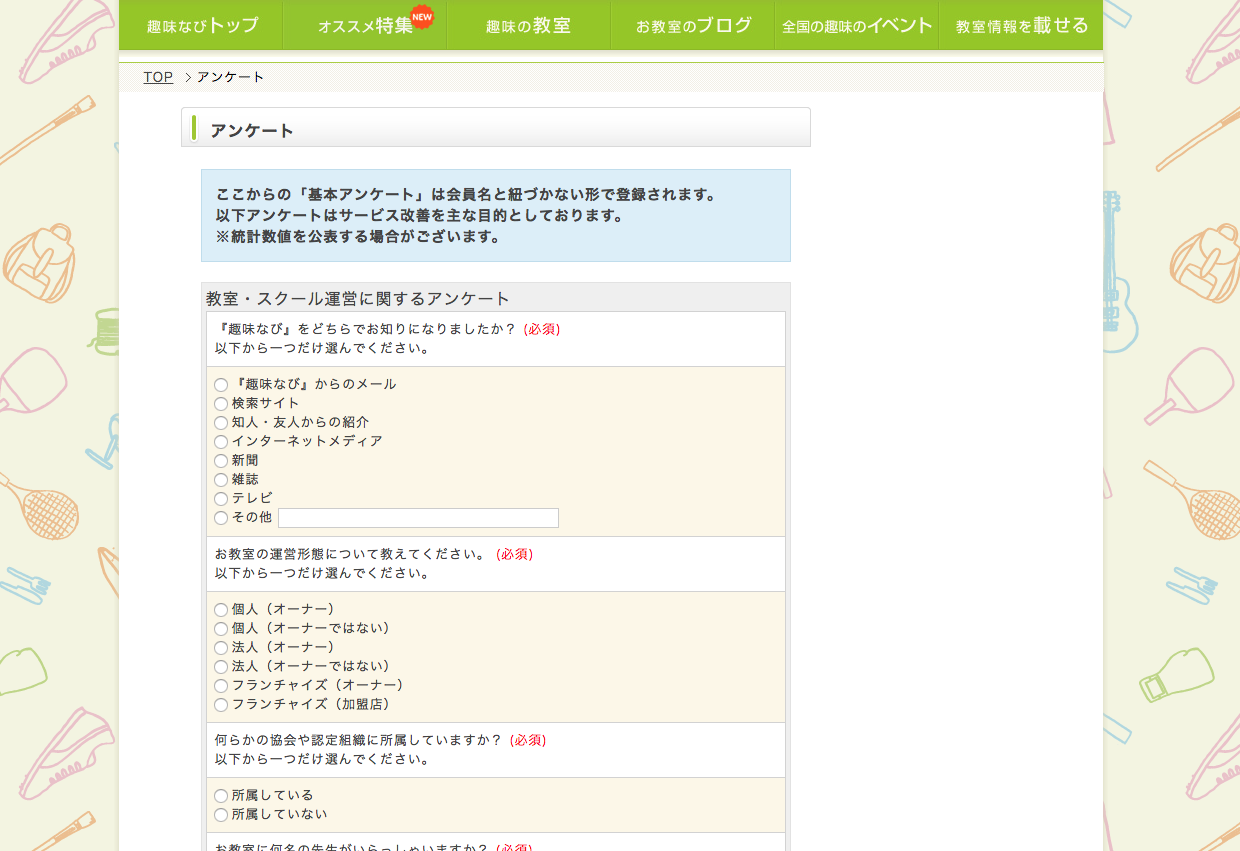The width and height of the screenshot is (1240, 851).
Task: Open the オススメ特集 navigation tab
Action: pyautogui.click(x=365, y=25)
